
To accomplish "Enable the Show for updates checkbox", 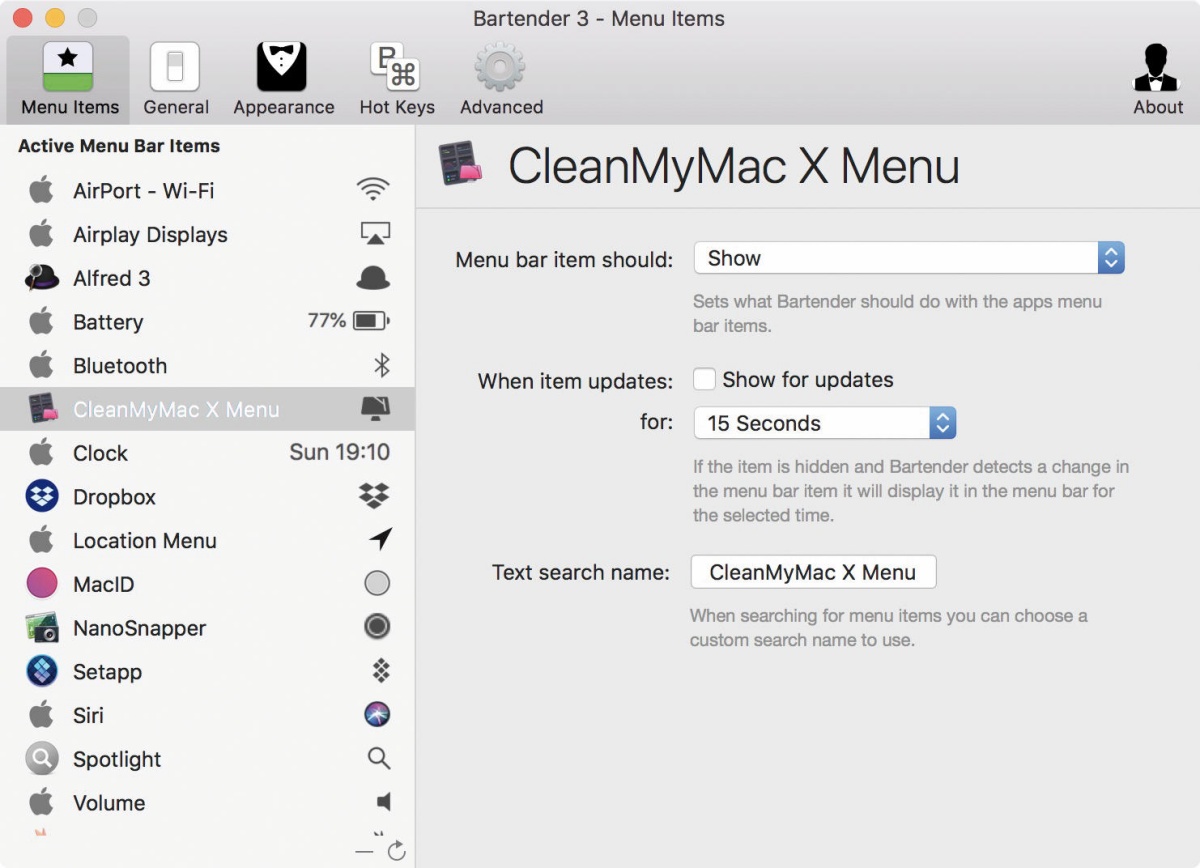I will pyautogui.click(x=705, y=380).
